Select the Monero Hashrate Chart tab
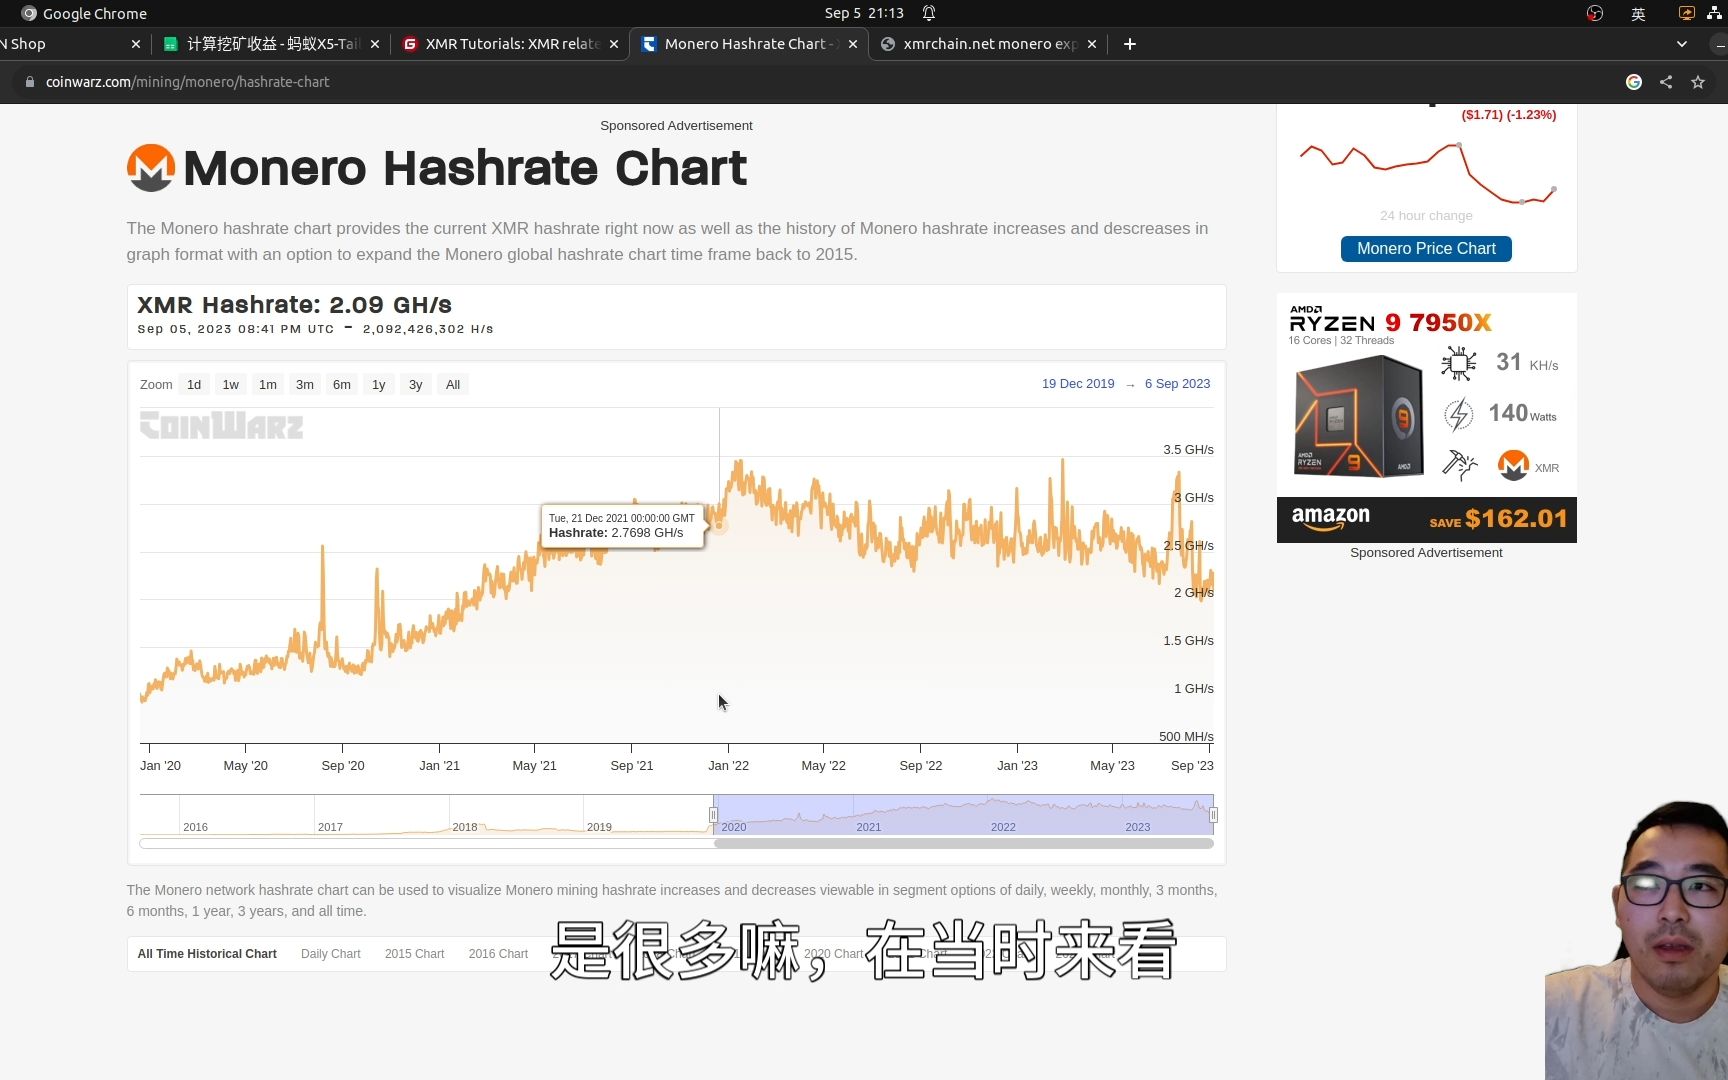The width and height of the screenshot is (1728, 1080). point(749,44)
